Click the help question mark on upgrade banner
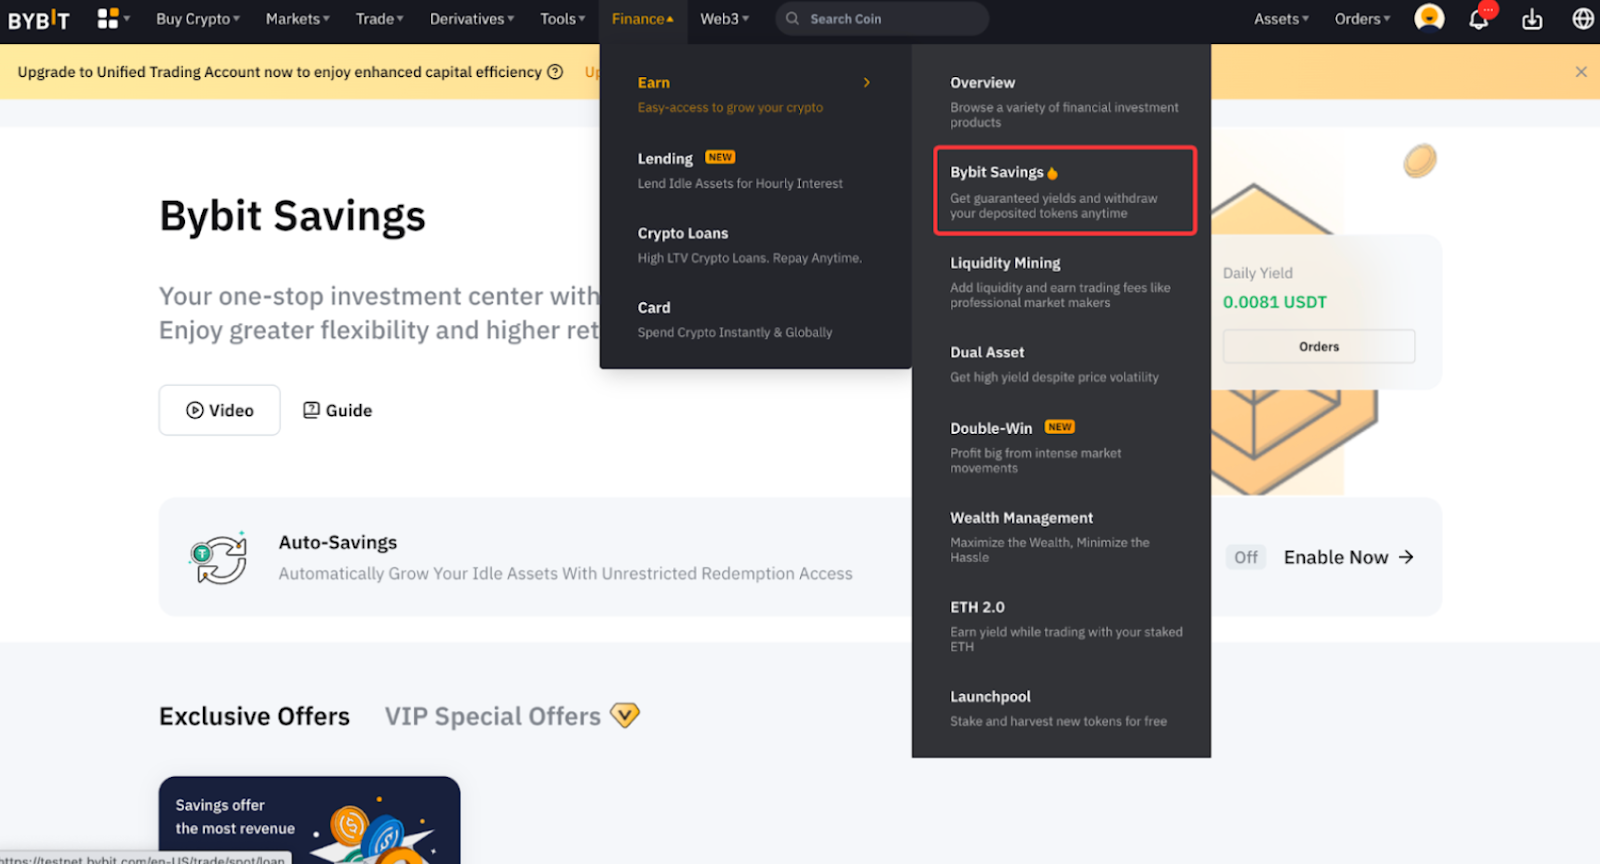 (x=555, y=72)
